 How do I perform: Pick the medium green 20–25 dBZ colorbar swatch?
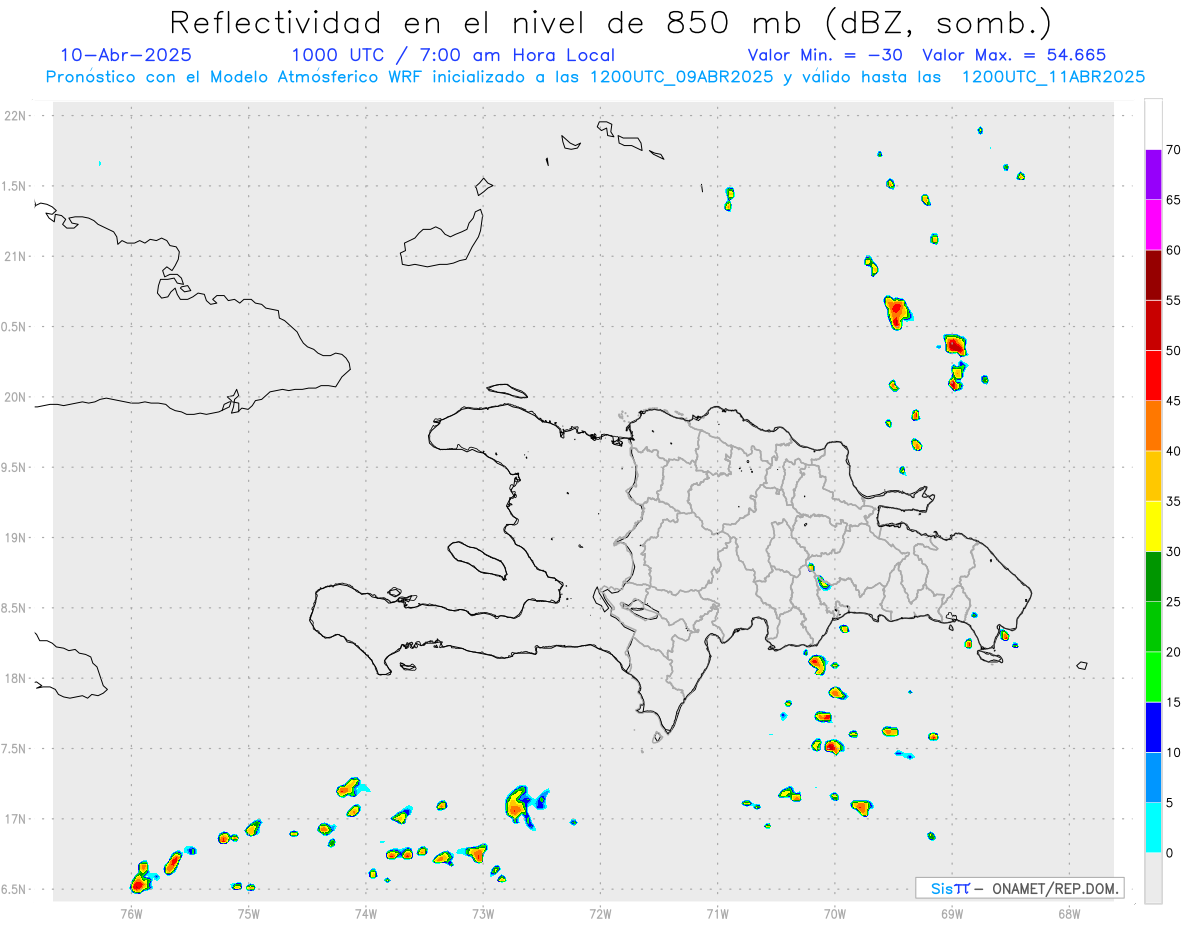tap(1153, 627)
